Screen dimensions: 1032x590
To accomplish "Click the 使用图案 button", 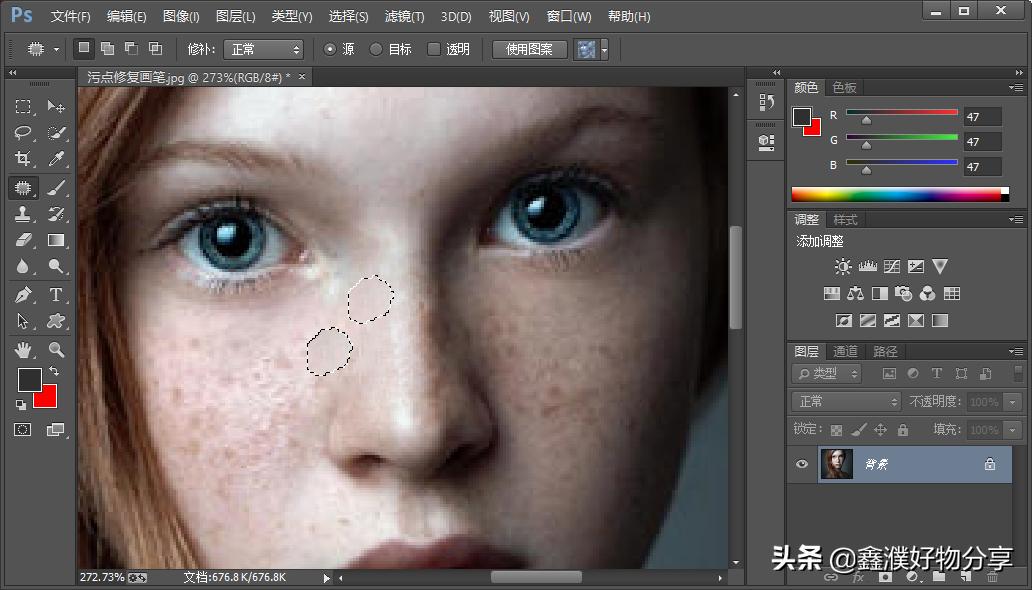I will pyautogui.click(x=530, y=49).
